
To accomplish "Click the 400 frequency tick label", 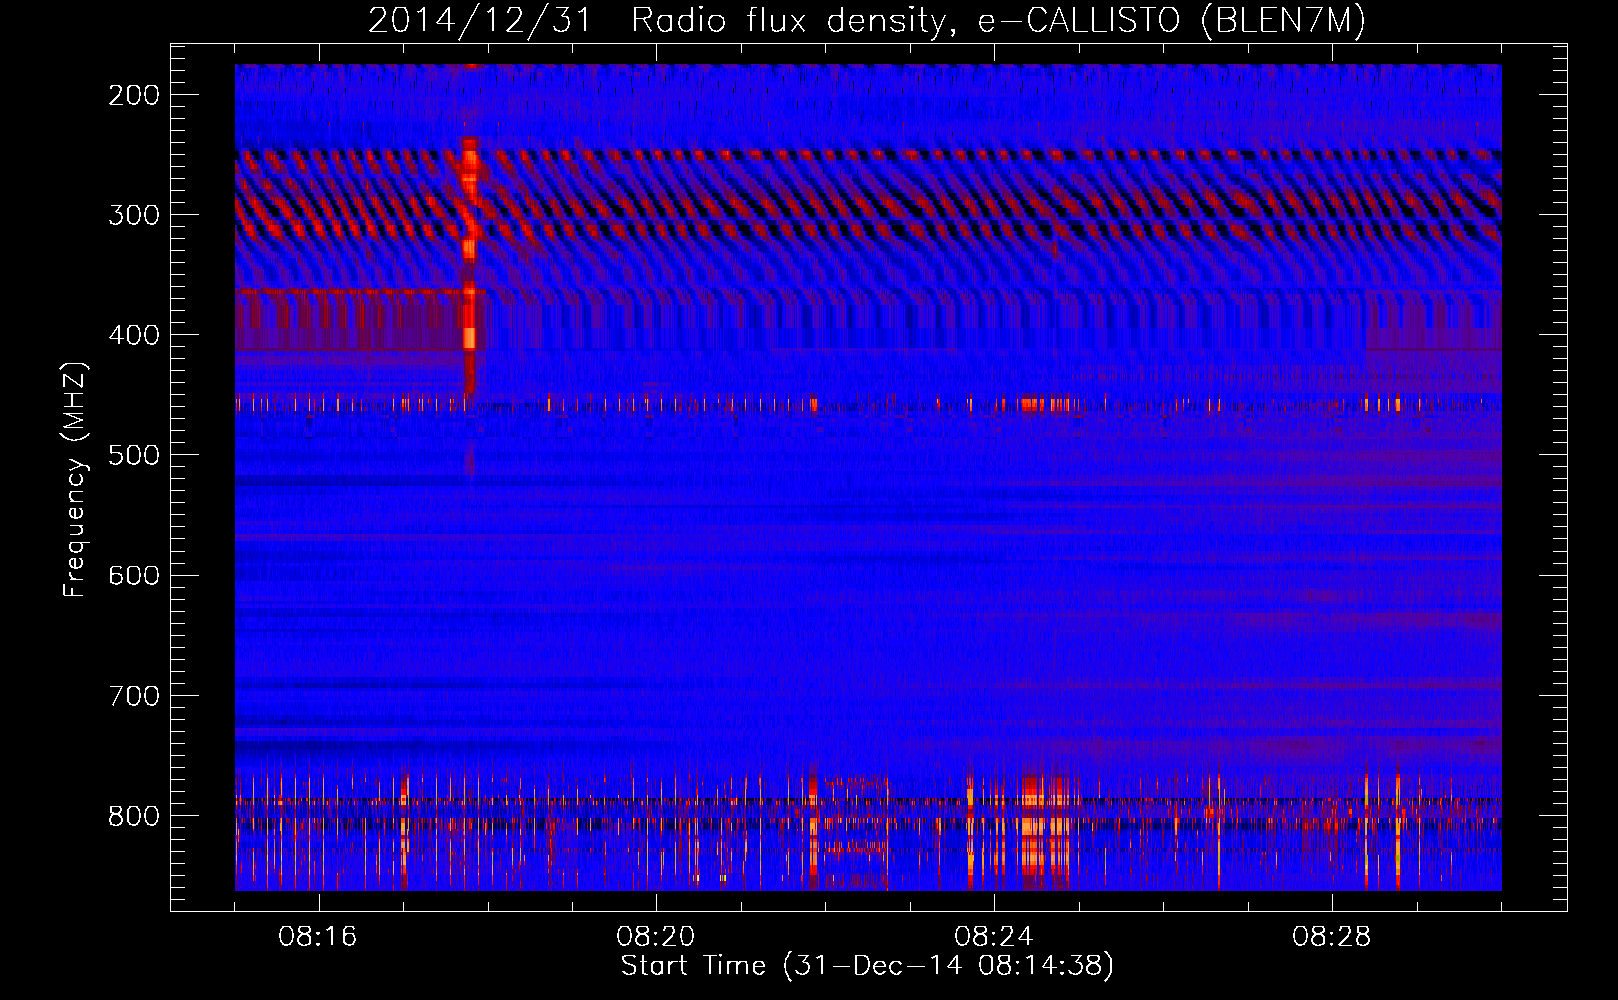I will click(134, 335).
